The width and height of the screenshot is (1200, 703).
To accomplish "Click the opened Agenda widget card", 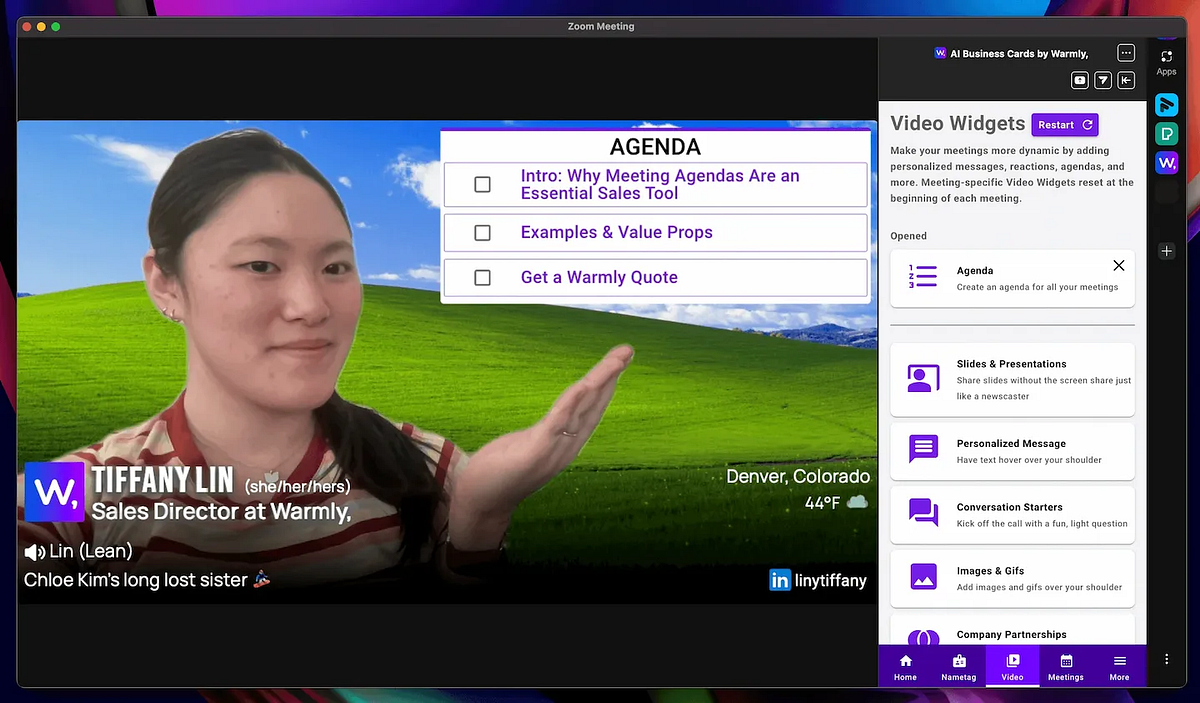I will [x=1012, y=278].
